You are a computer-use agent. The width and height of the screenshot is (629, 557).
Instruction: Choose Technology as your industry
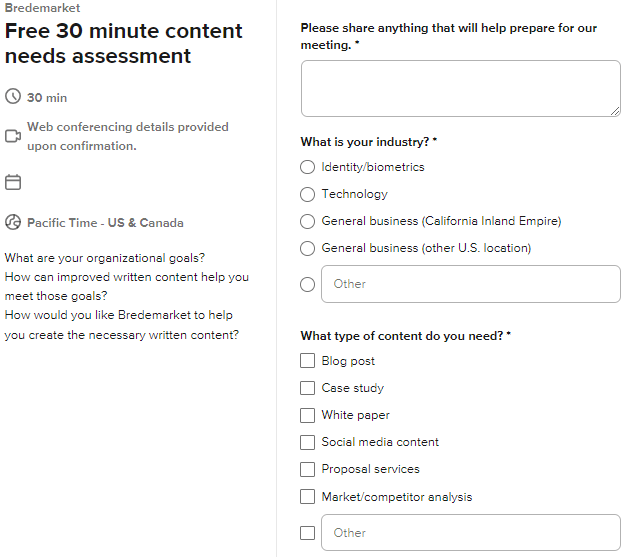pyautogui.click(x=308, y=194)
